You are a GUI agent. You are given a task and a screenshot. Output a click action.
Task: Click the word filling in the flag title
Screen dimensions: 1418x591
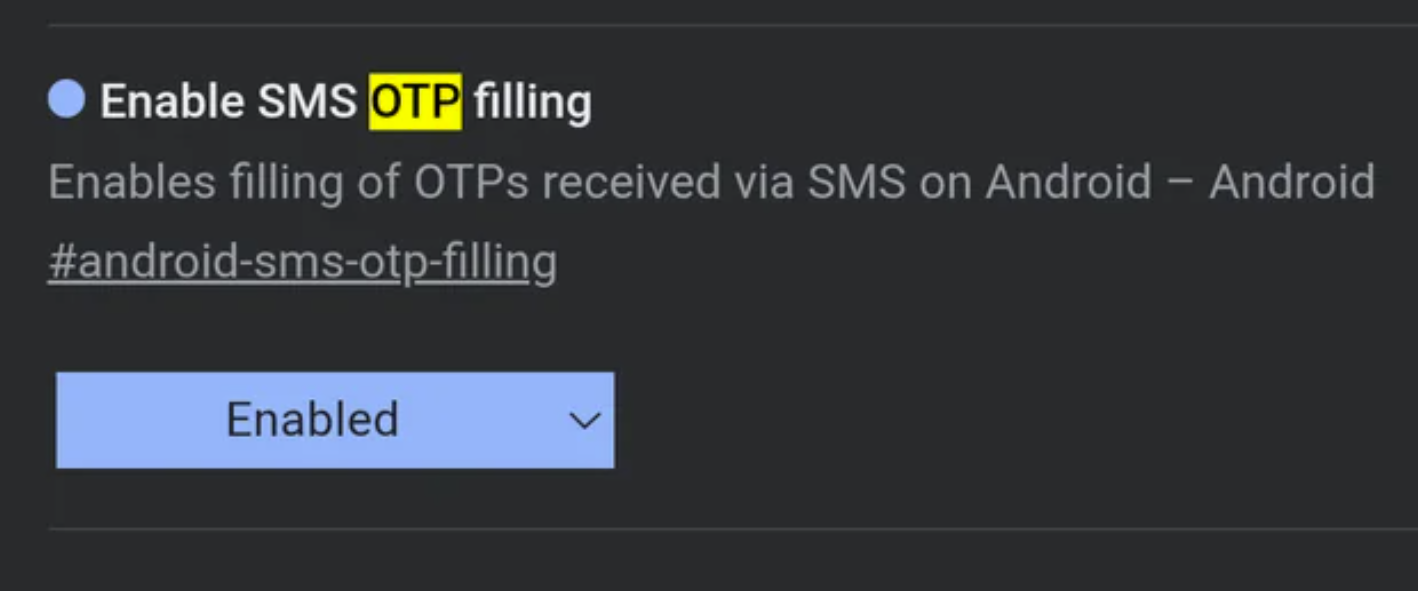(x=532, y=101)
